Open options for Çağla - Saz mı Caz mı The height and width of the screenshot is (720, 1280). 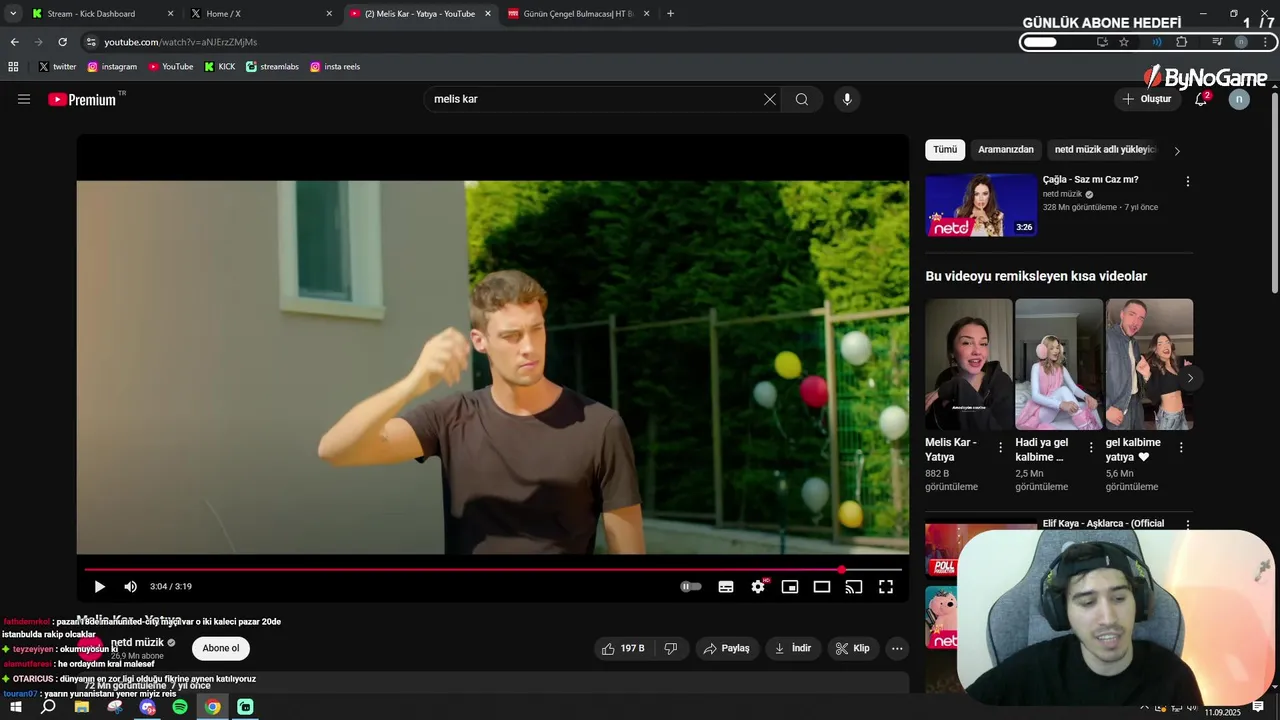(1188, 181)
